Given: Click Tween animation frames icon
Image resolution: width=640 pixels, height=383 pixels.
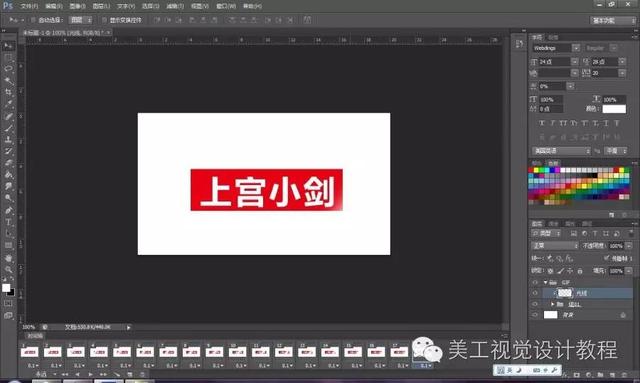Looking at the screenshot, I should (117, 374).
